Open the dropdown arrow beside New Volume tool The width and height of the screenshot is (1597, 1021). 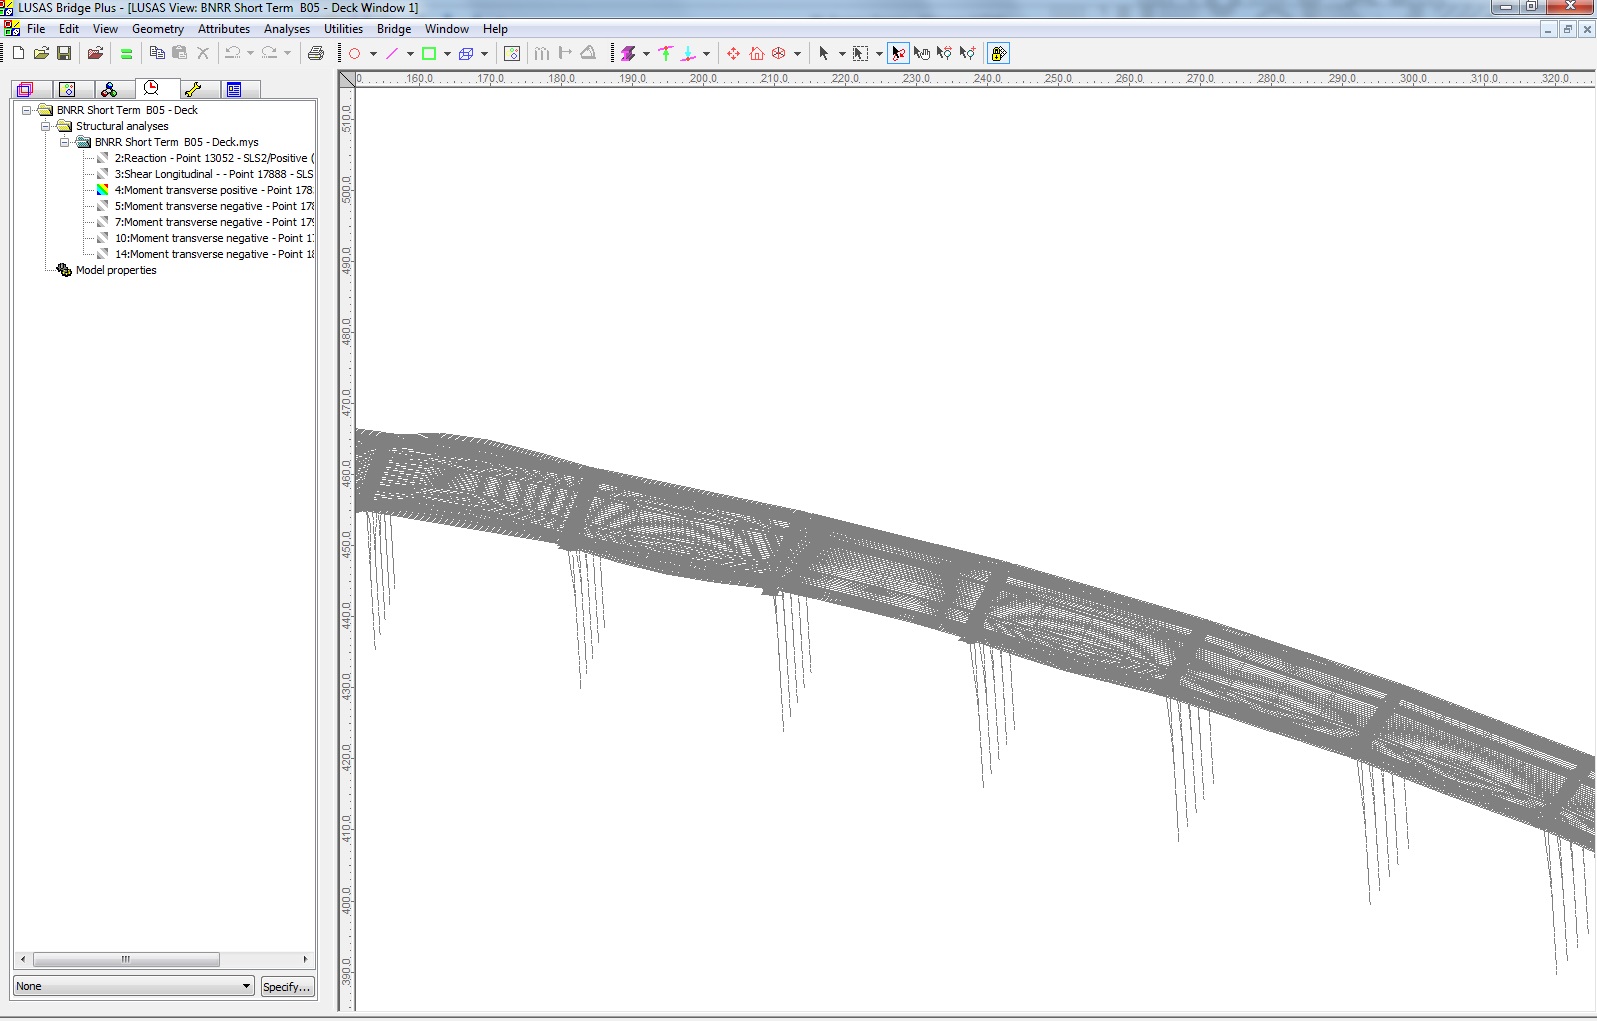point(484,54)
